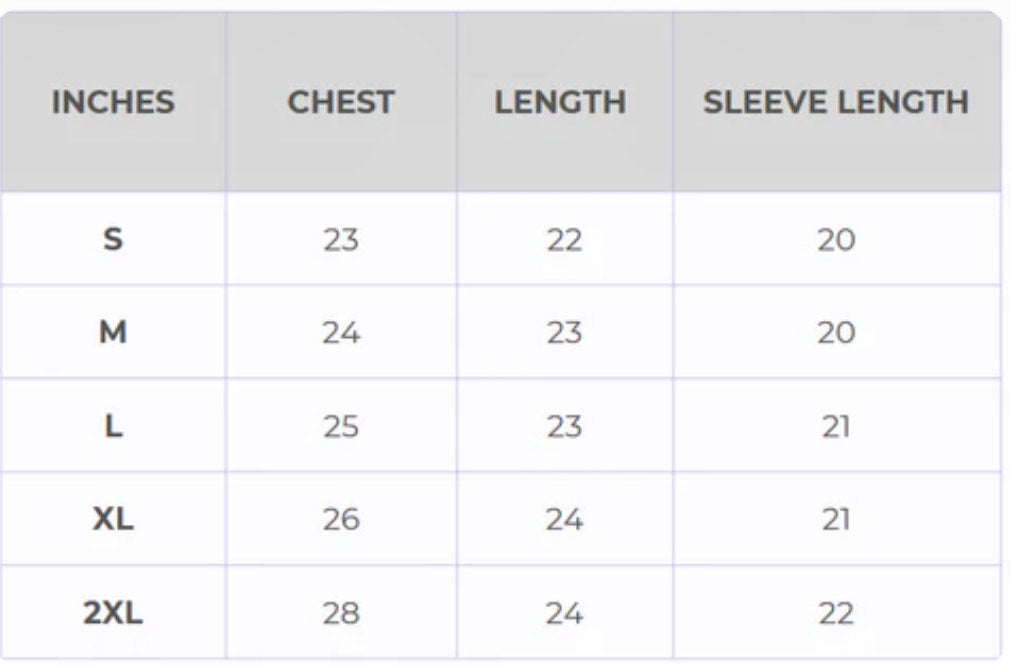Select the M size row label
Image resolution: width=1011 pixels, height=667 pixels.
pos(113,333)
